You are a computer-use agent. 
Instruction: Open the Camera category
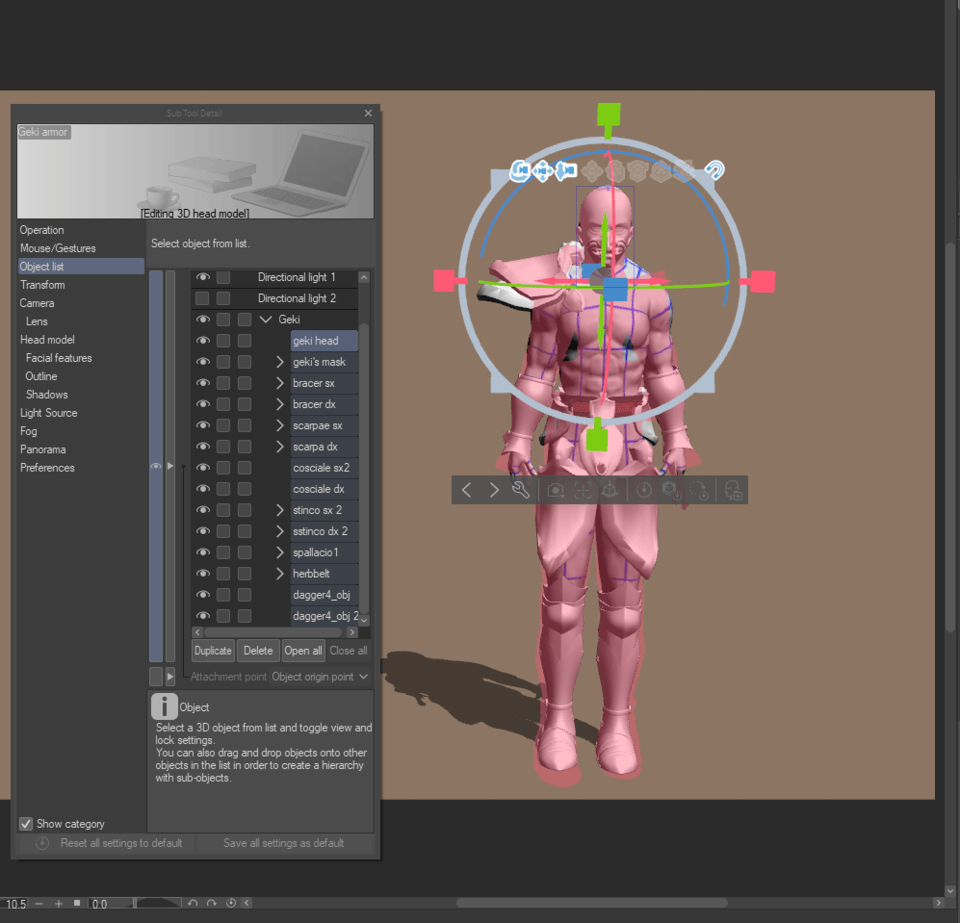click(x=37, y=303)
